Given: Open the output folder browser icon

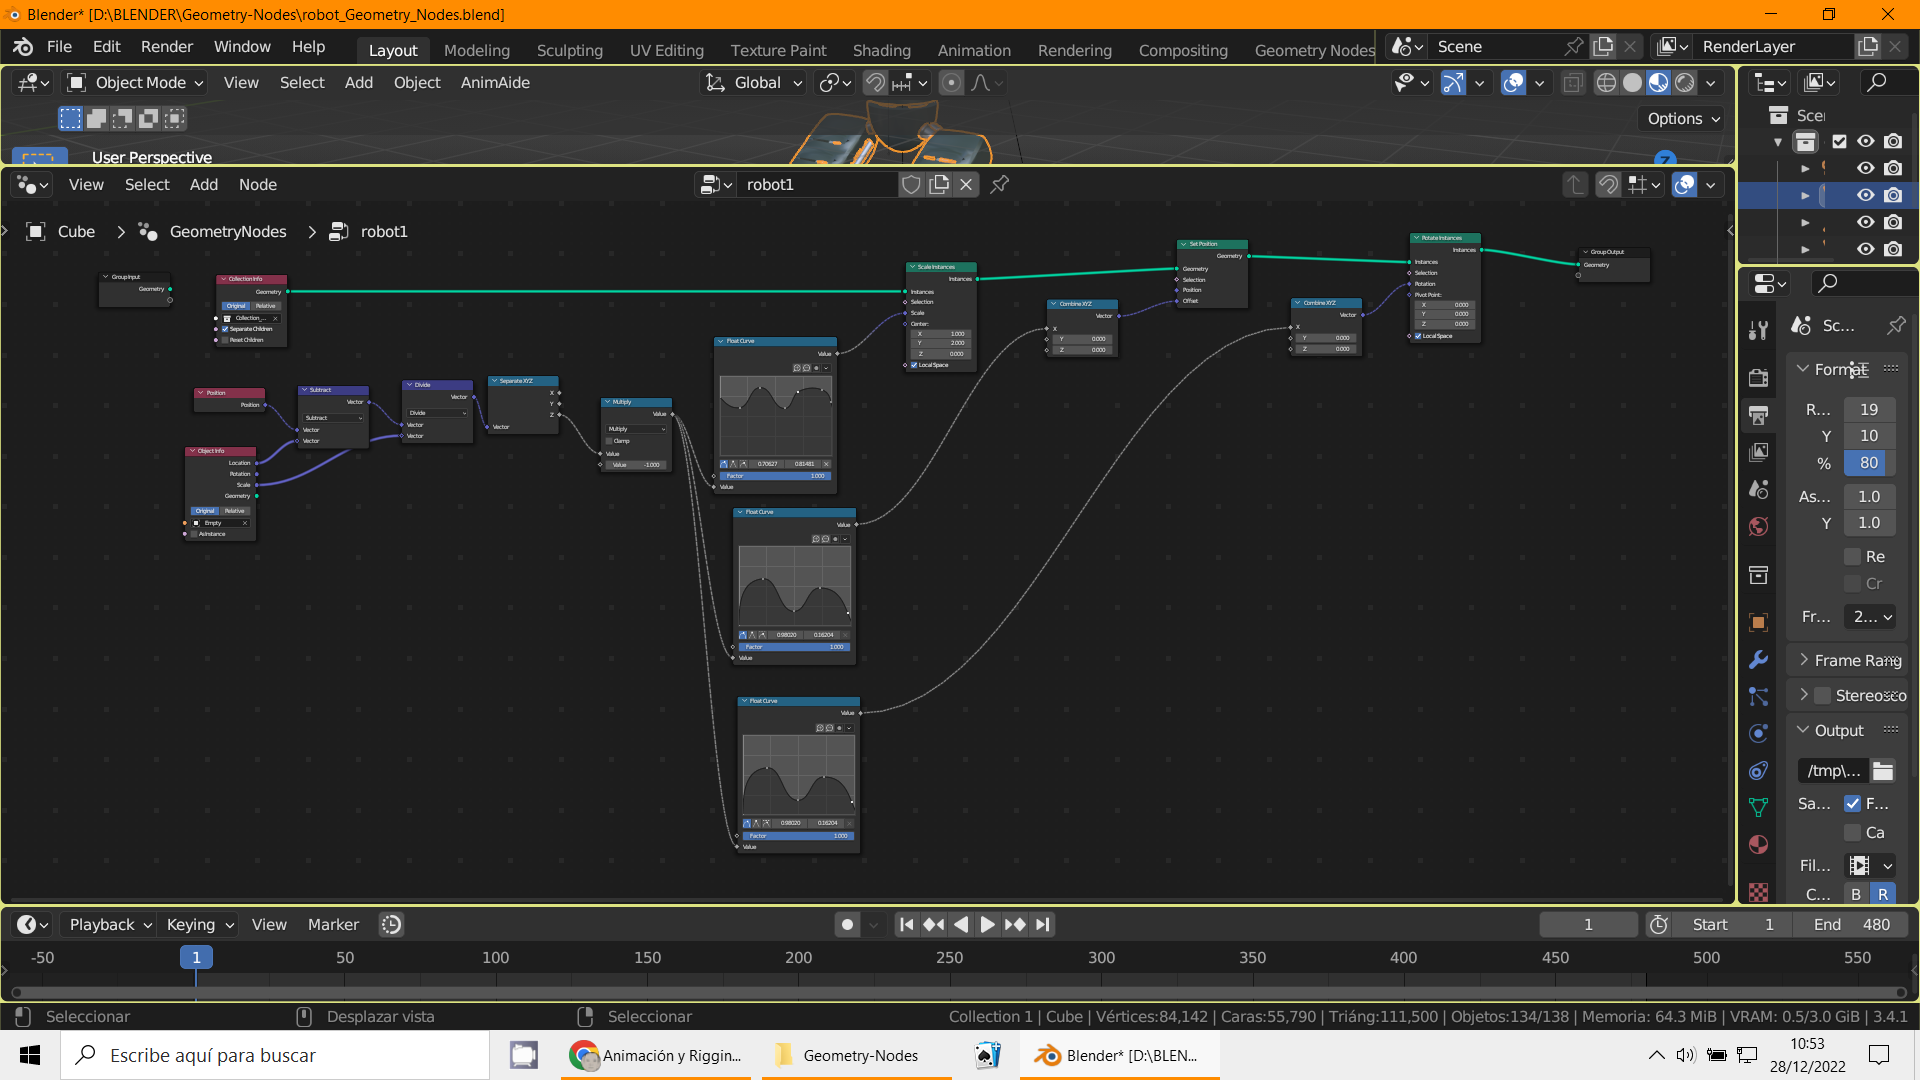Looking at the screenshot, I should [1883, 771].
